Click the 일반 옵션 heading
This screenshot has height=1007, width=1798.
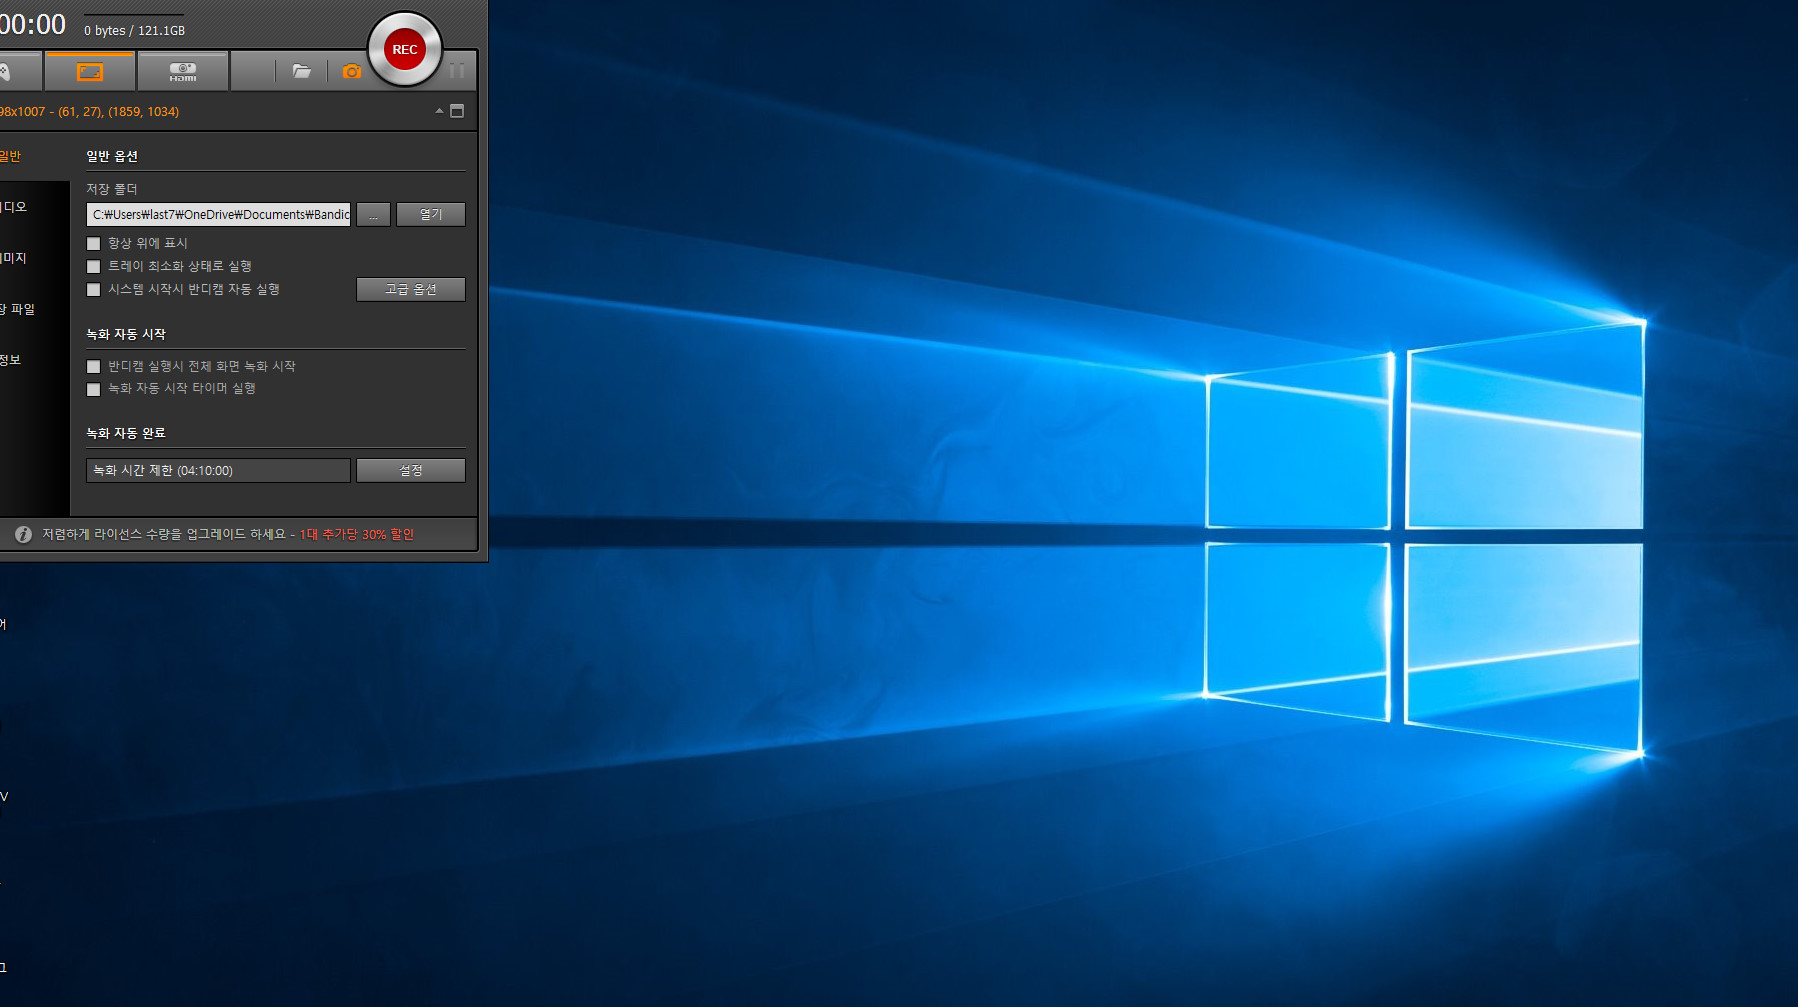click(x=112, y=156)
